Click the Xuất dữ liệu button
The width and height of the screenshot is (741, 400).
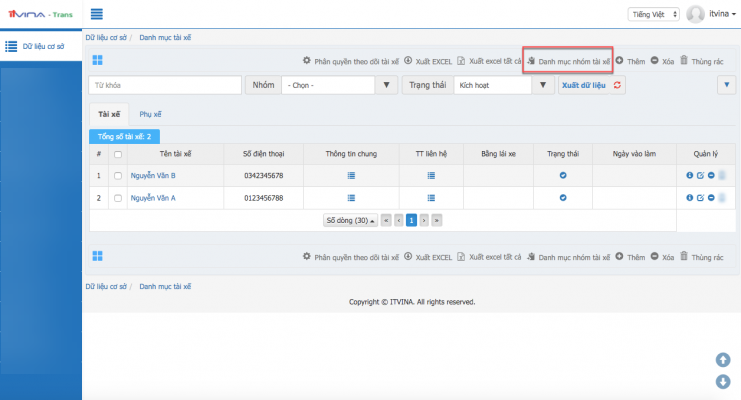point(584,85)
